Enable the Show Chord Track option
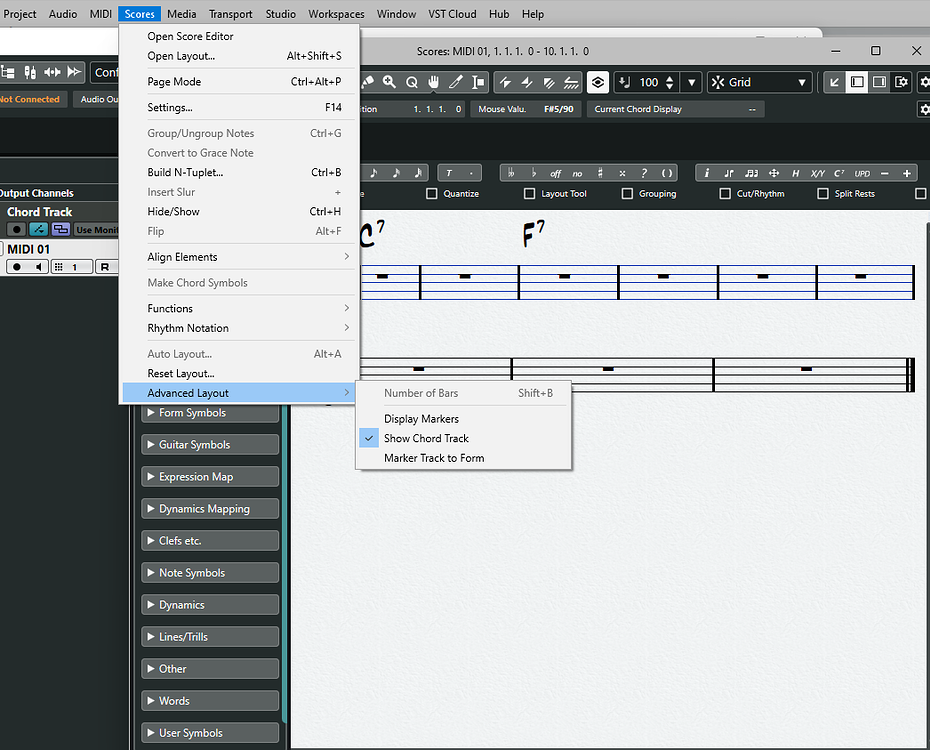930x750 pixels. pos(427,438)
